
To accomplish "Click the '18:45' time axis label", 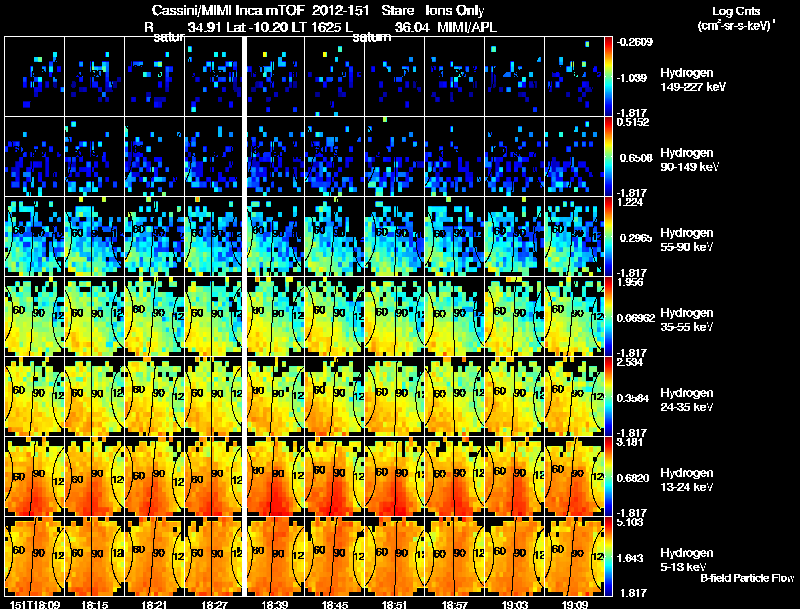I will [335, 604].
